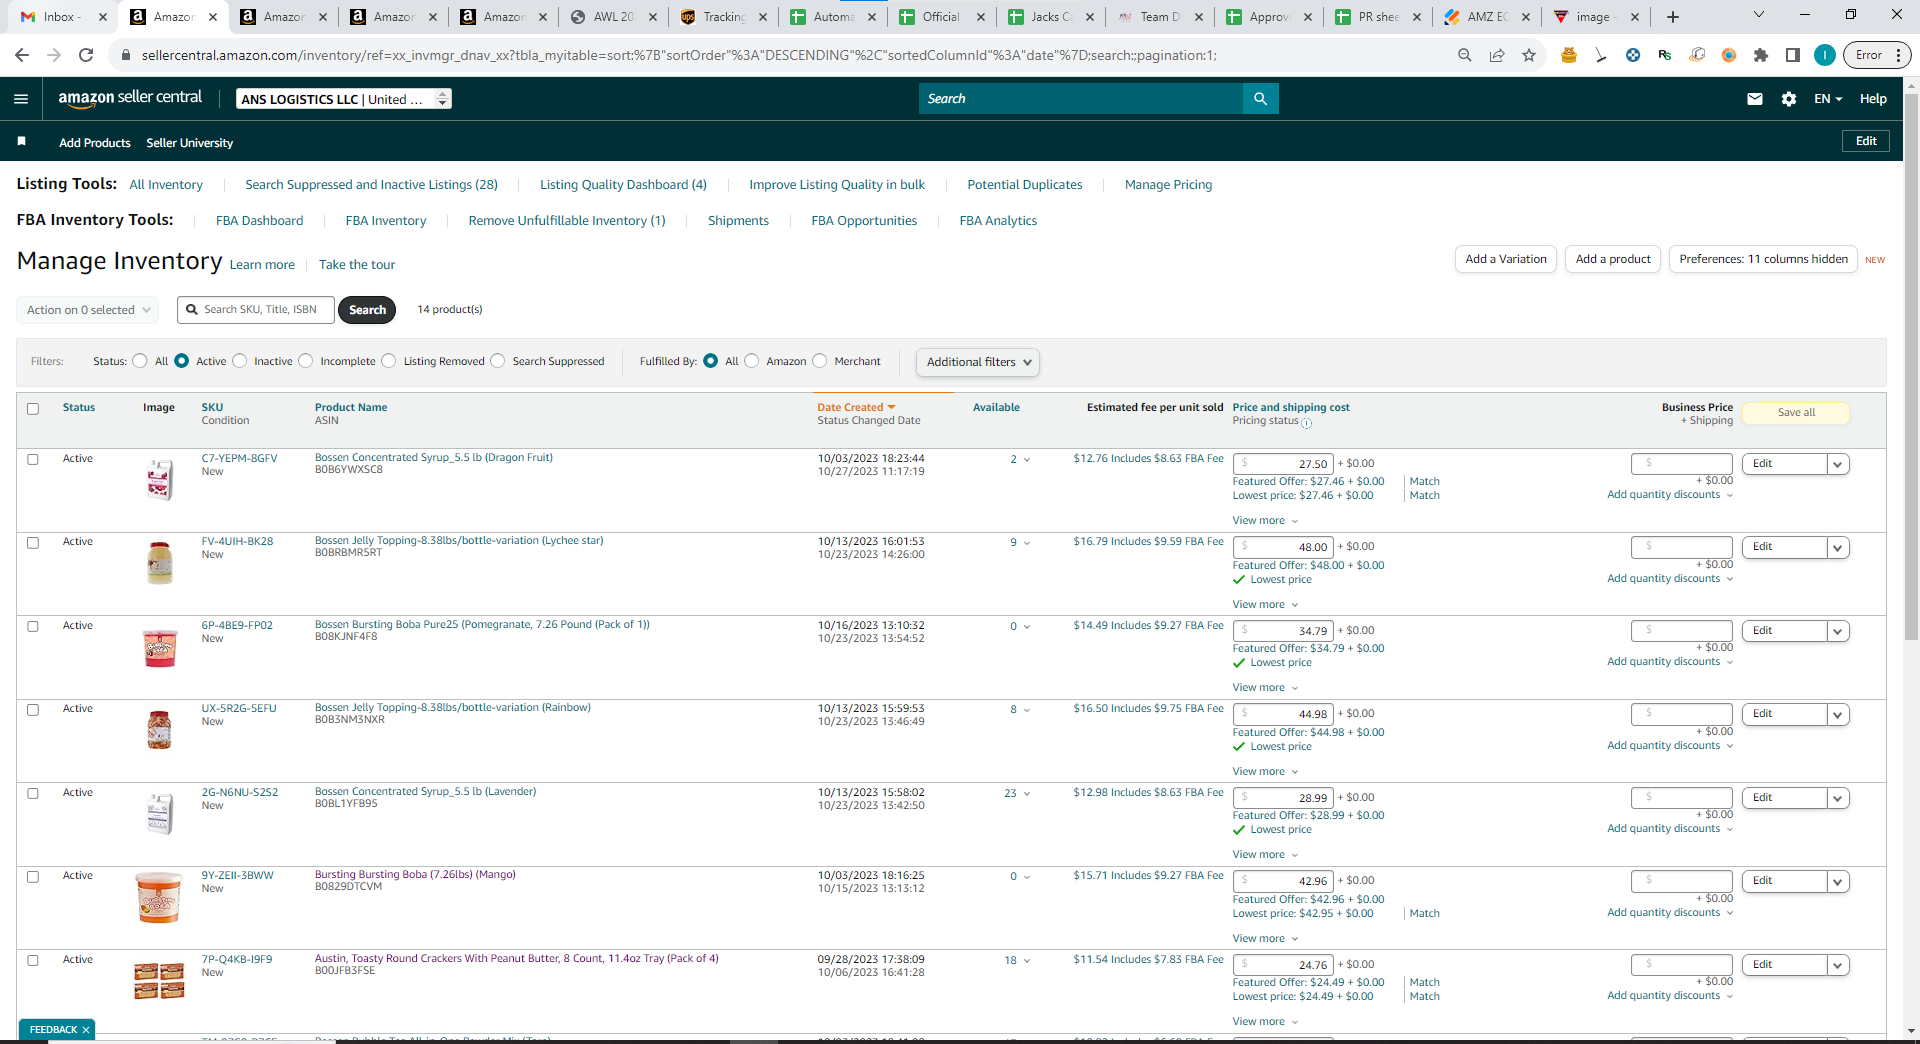Select the Inactive status radio button
This screenshot has width=1920, height=1044.
240,361
